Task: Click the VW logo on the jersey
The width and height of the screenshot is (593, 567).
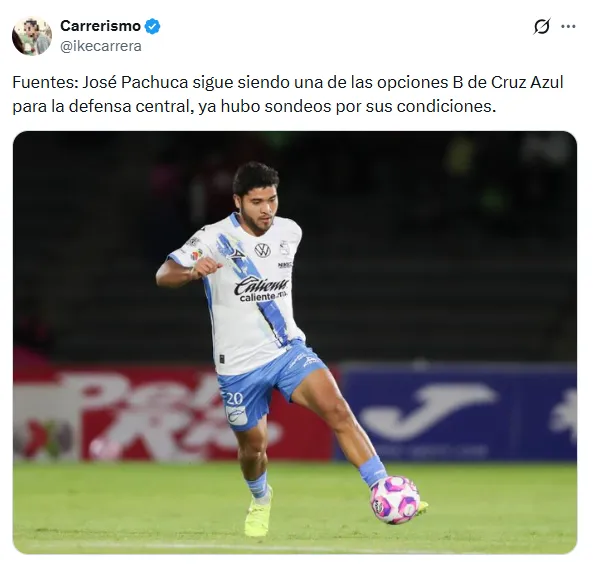Action: point(262,250)
